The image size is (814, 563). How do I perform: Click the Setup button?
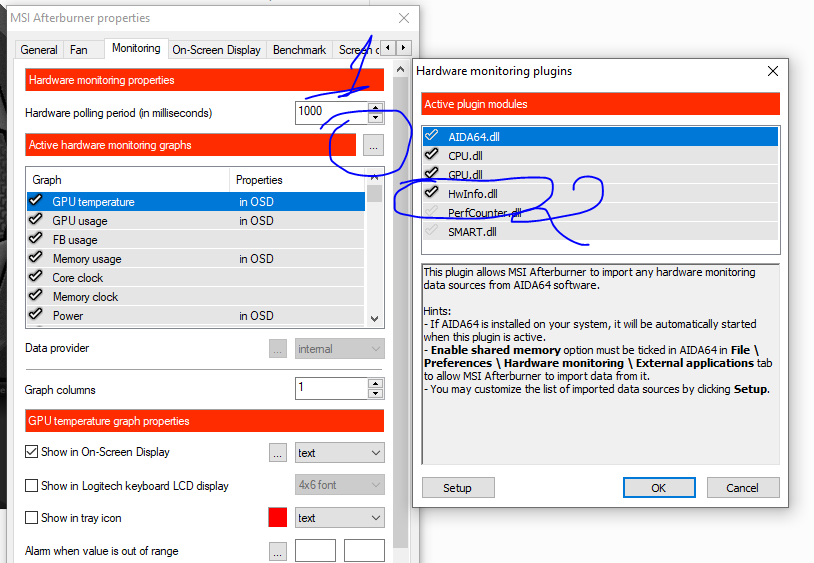pos(458,488)
